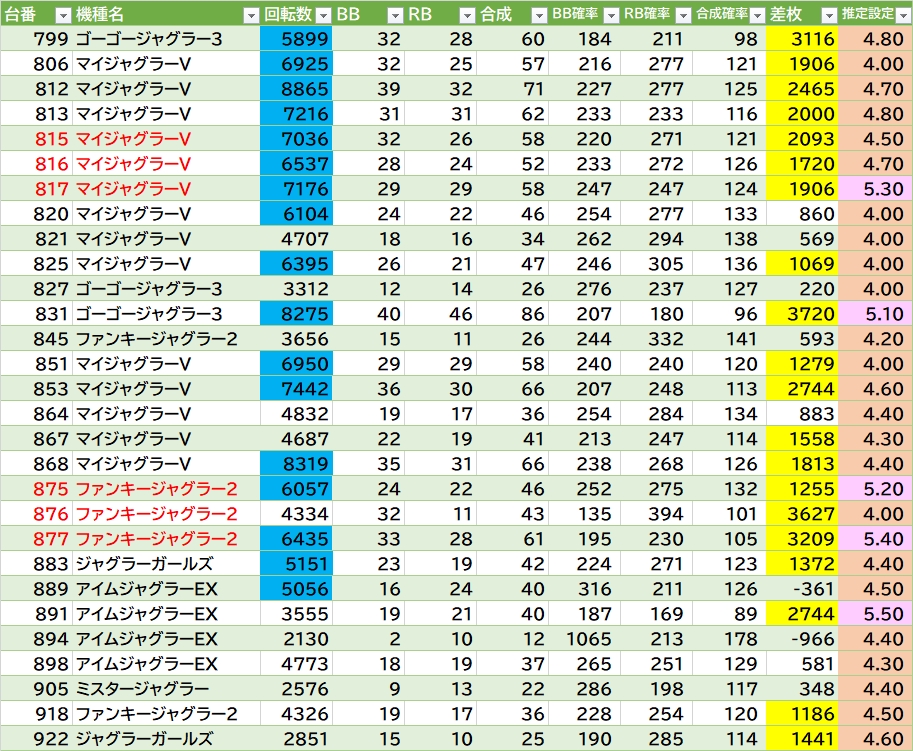Open the BB column filter dropdown
Image resolution: width=913 pixels, height=751 pixels.
[395, 15]
